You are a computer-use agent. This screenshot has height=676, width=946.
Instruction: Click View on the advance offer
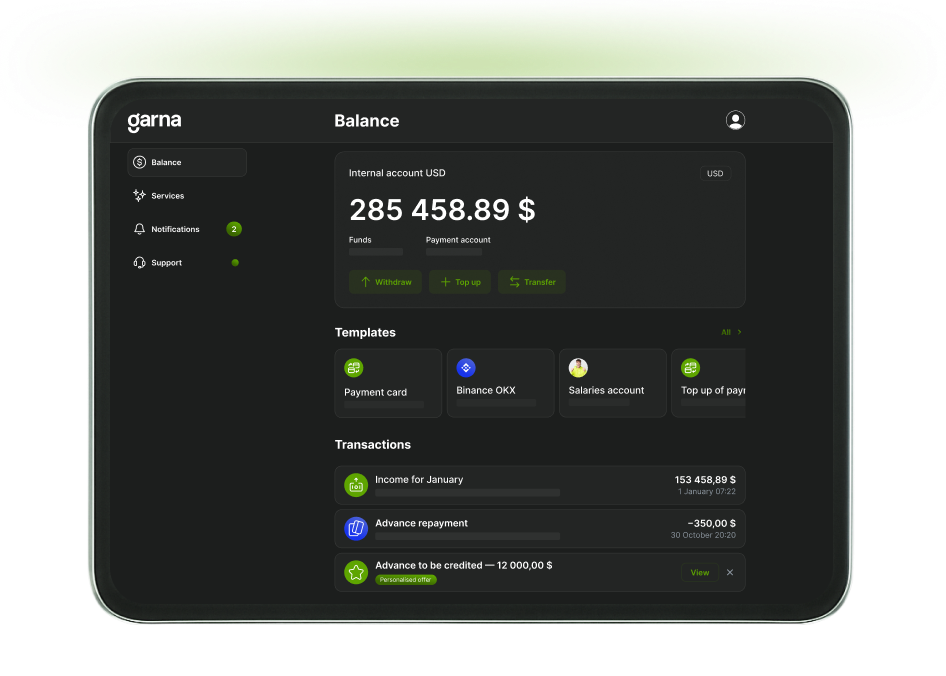tap(700, 572)
